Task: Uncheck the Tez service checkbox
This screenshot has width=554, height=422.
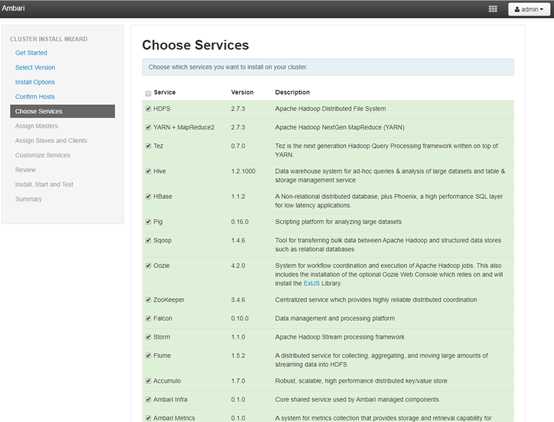Action: click(148, 146)
